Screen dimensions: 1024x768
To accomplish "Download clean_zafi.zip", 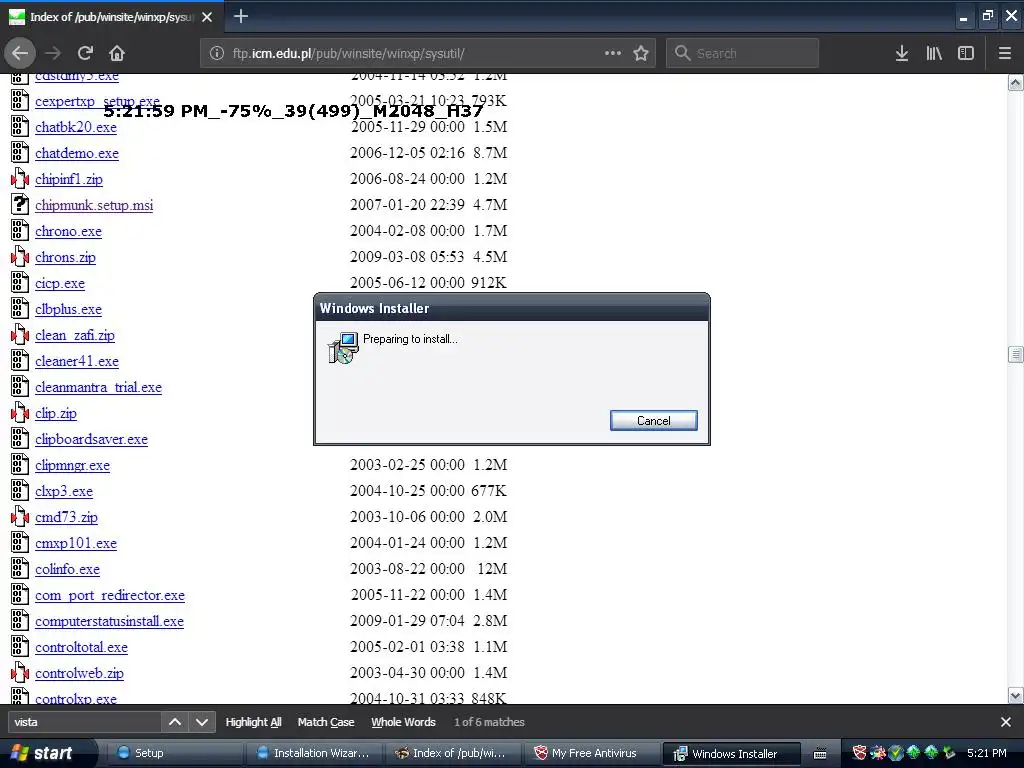I will tap(75, 335).
